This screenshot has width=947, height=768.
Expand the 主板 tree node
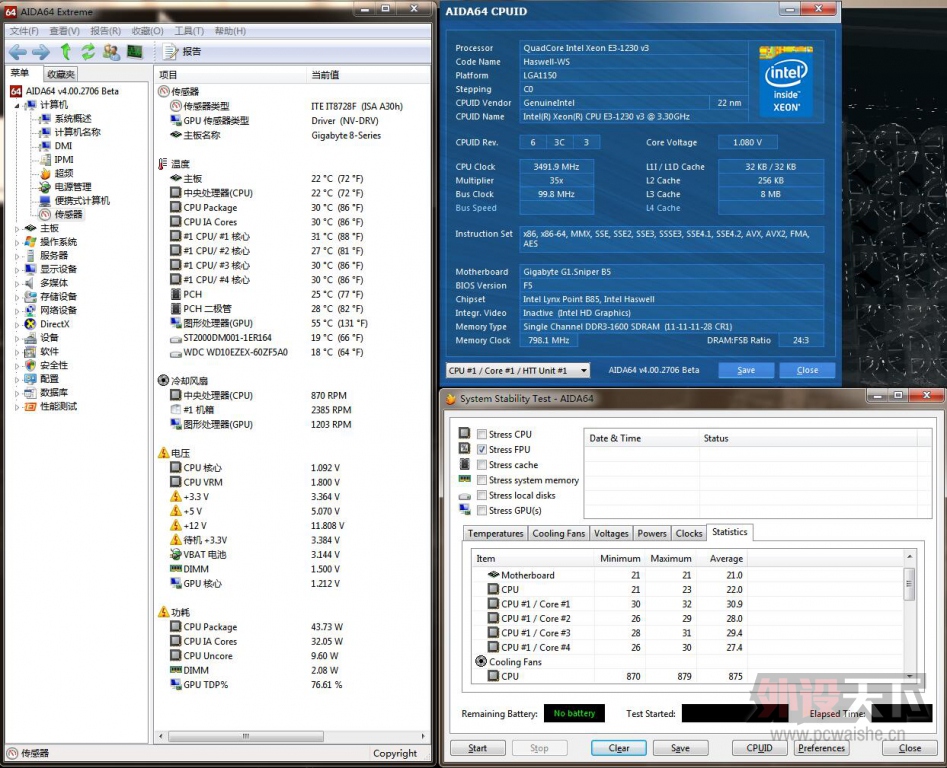pyautogui.click(x=17, y=228)
